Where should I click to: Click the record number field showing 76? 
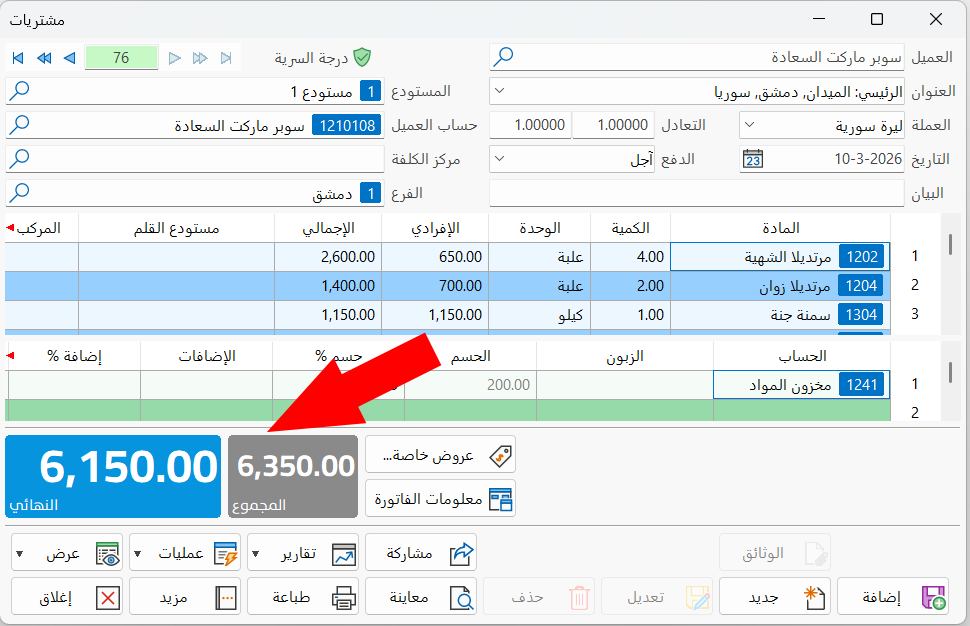pyautogui.click(x=121, y=58)
